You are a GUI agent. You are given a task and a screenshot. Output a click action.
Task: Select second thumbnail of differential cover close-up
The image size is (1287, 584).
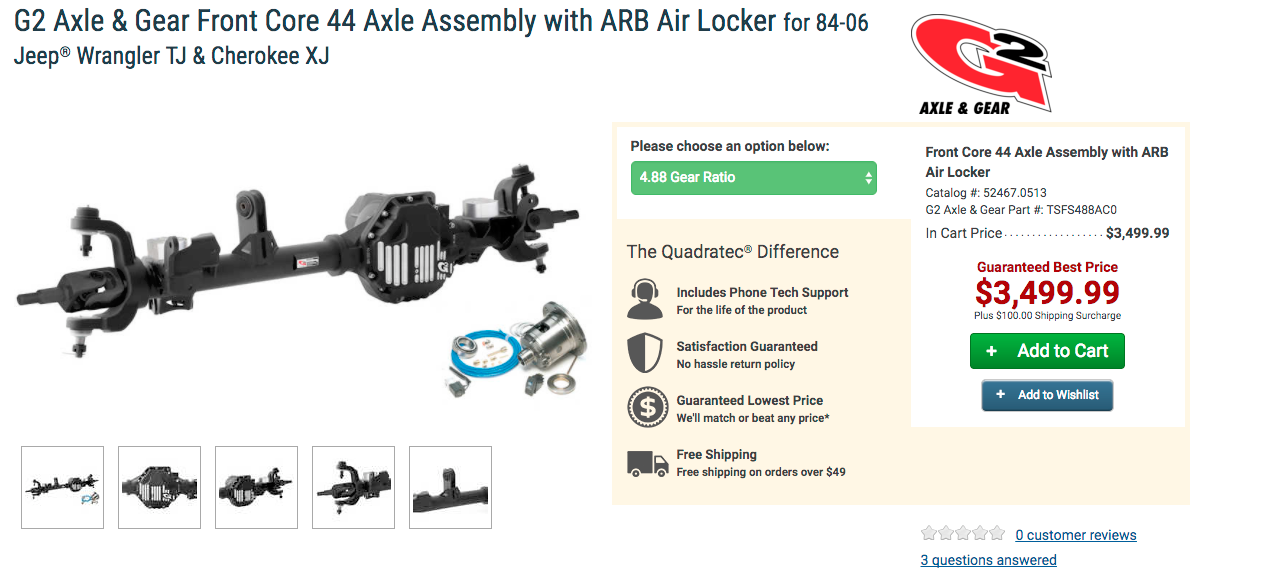pos(159,487)
